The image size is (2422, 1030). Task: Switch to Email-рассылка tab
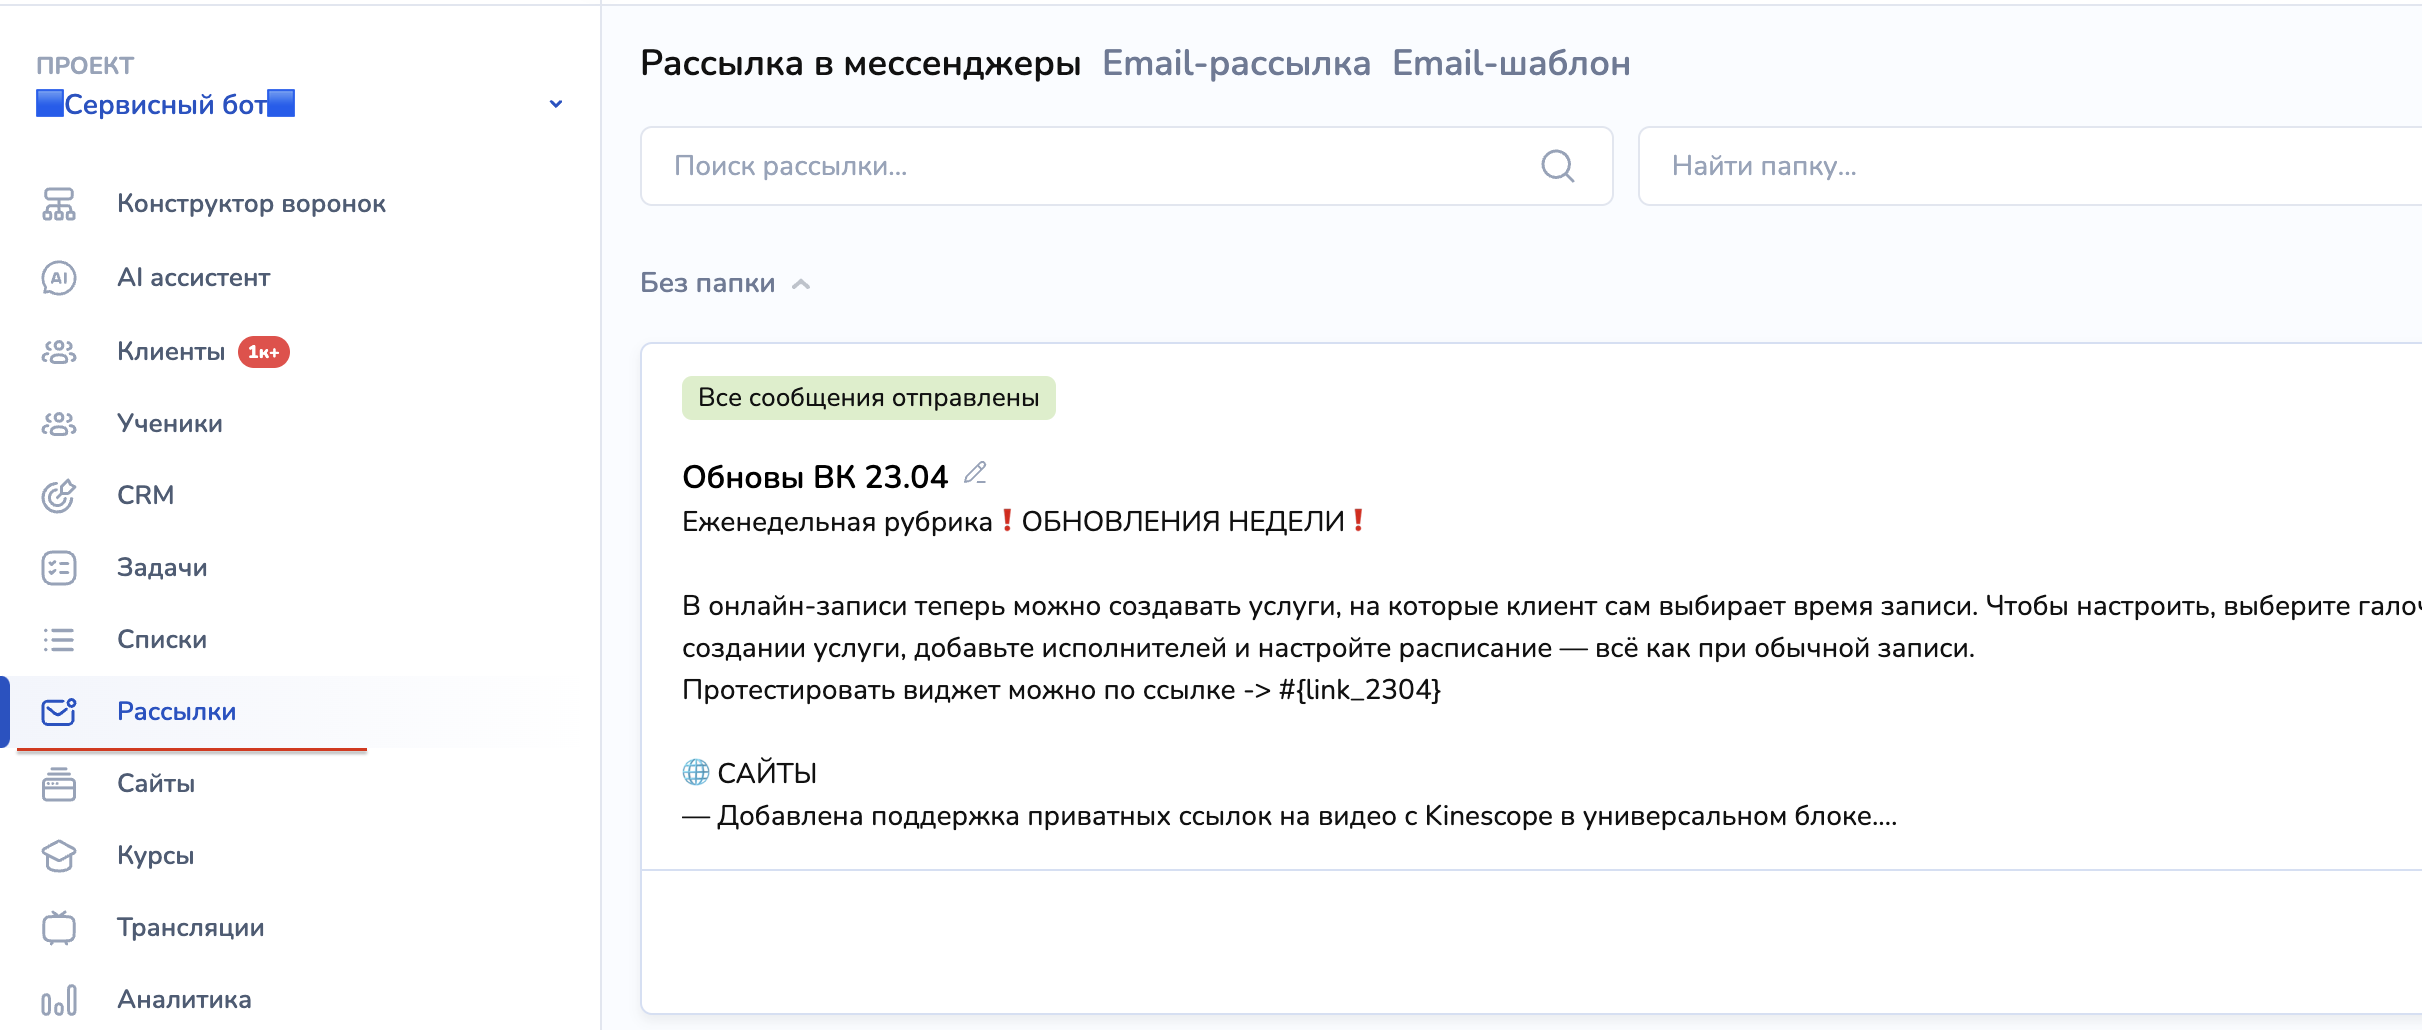tap(1236, 63)
